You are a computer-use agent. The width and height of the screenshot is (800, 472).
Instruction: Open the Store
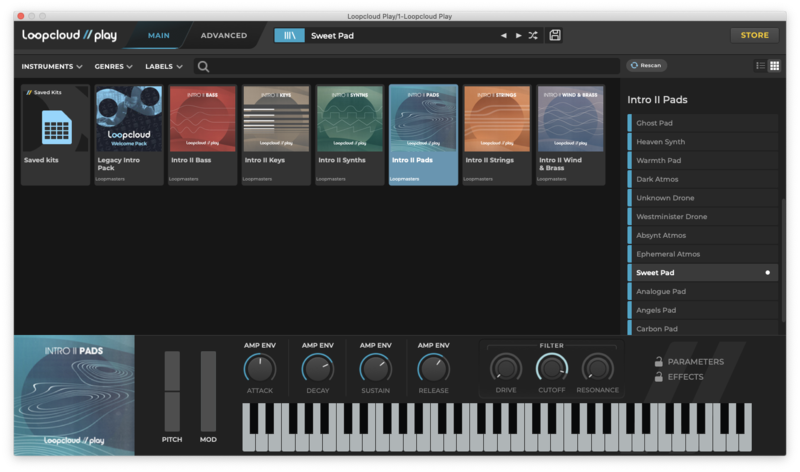pos(754,35)
